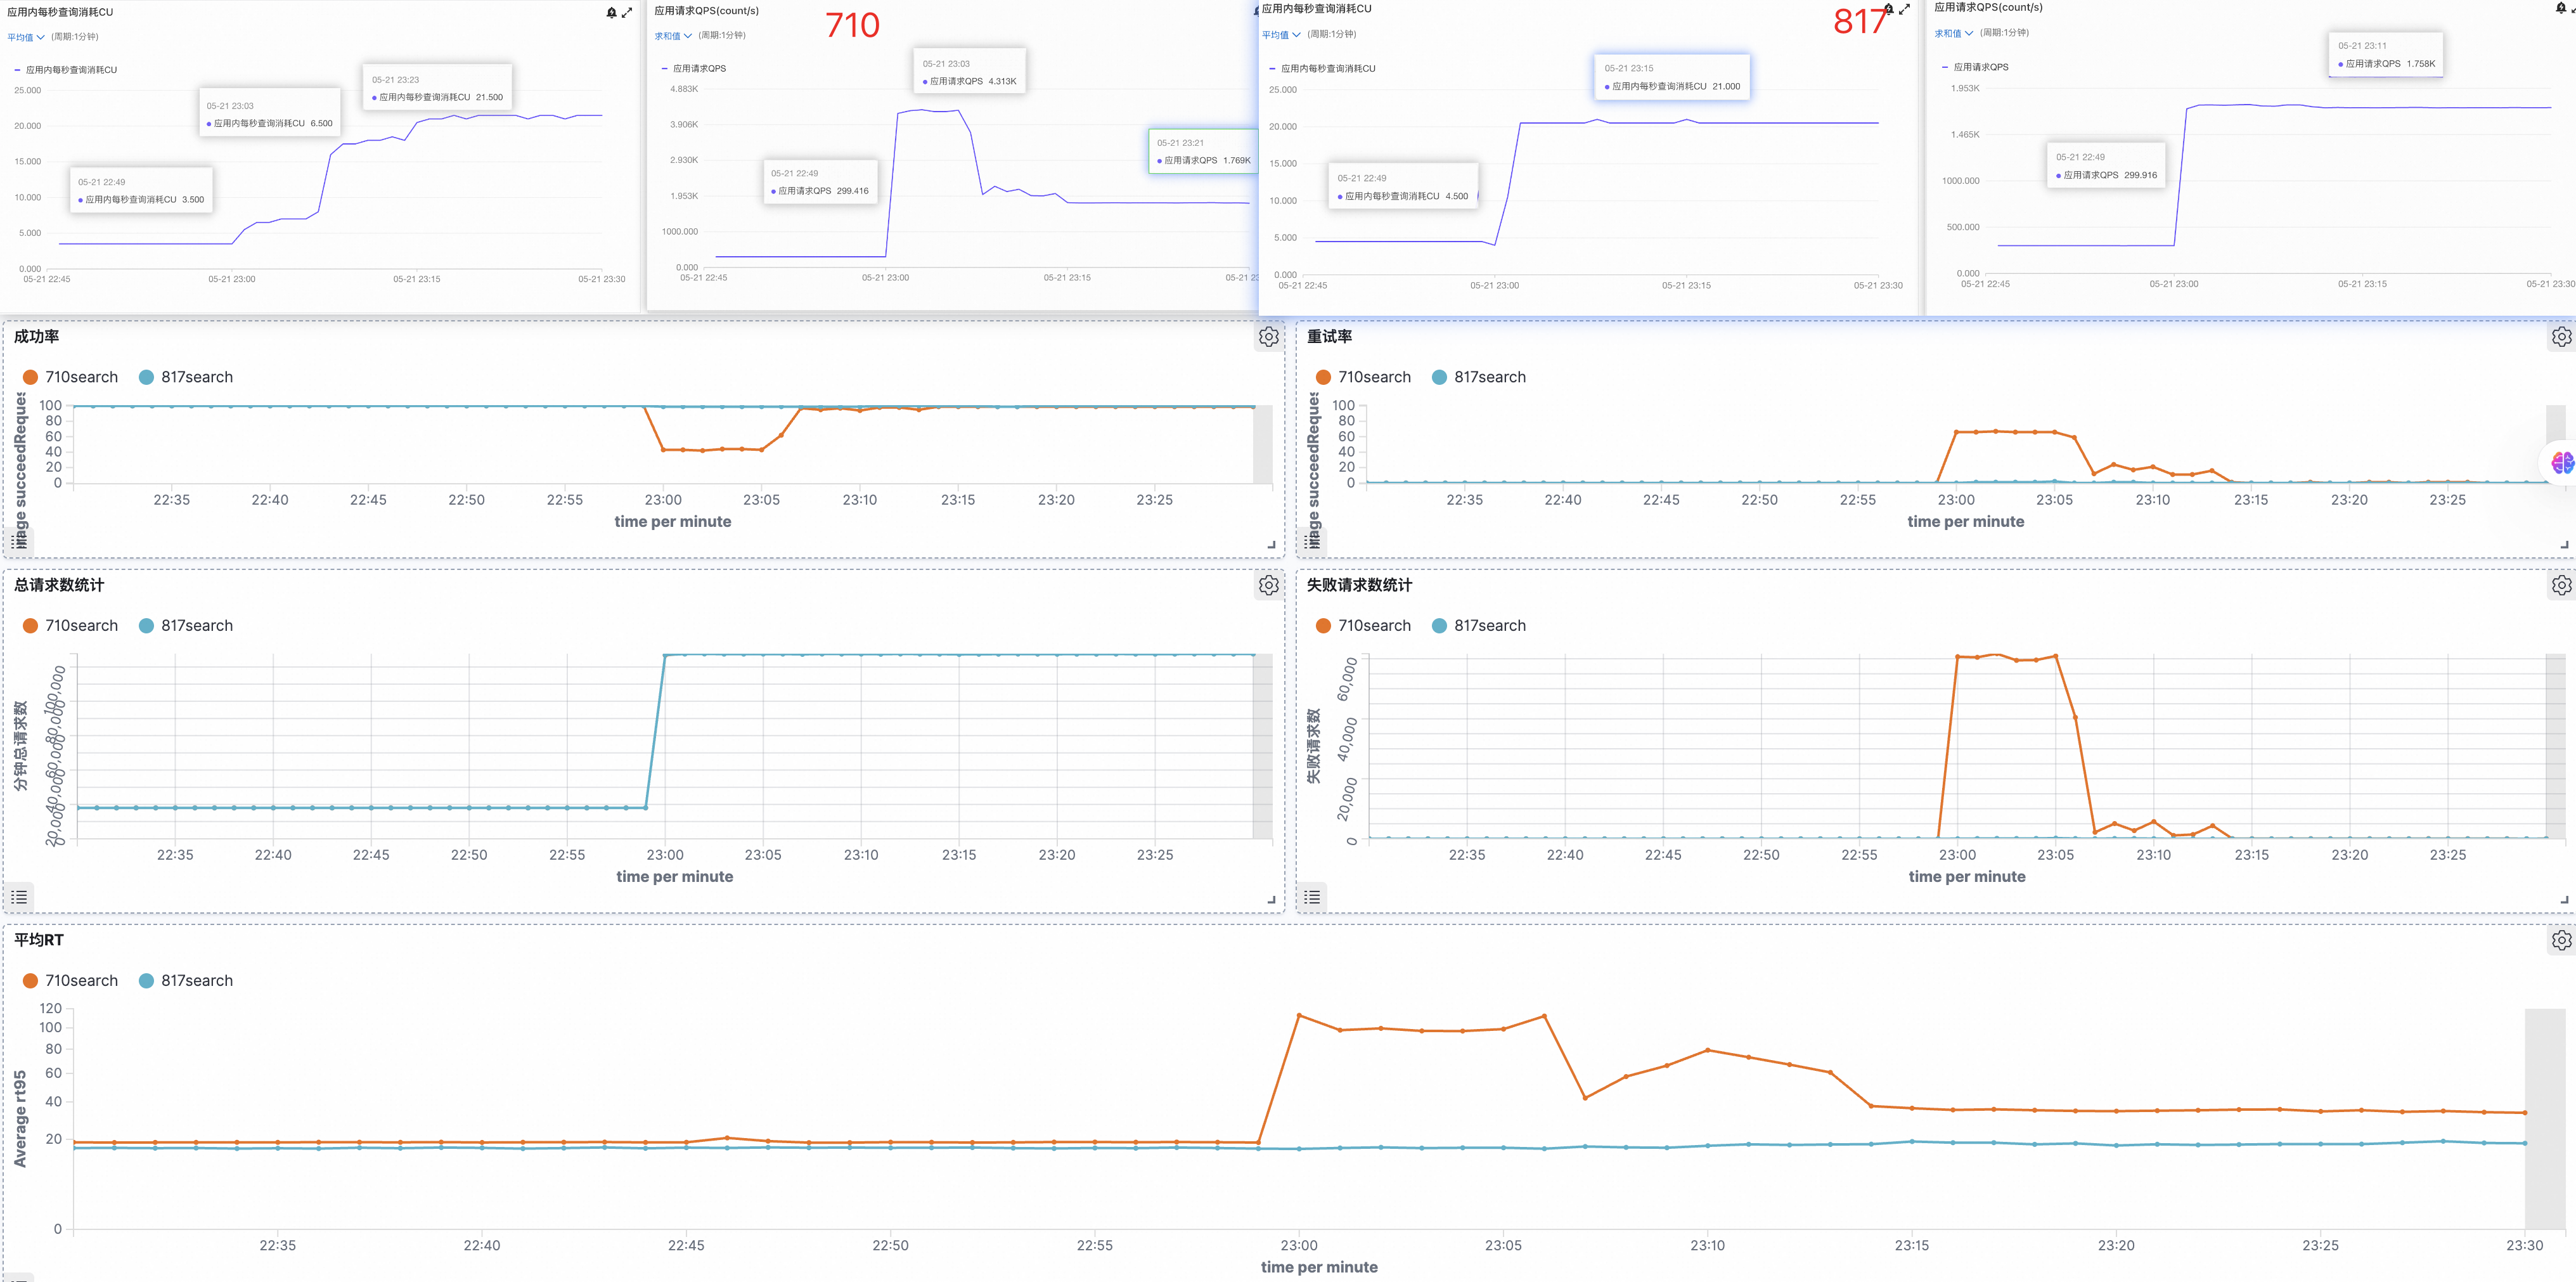Click the tooltip showing 应用请求QPS 299.916

click(x=2106, y=166)
